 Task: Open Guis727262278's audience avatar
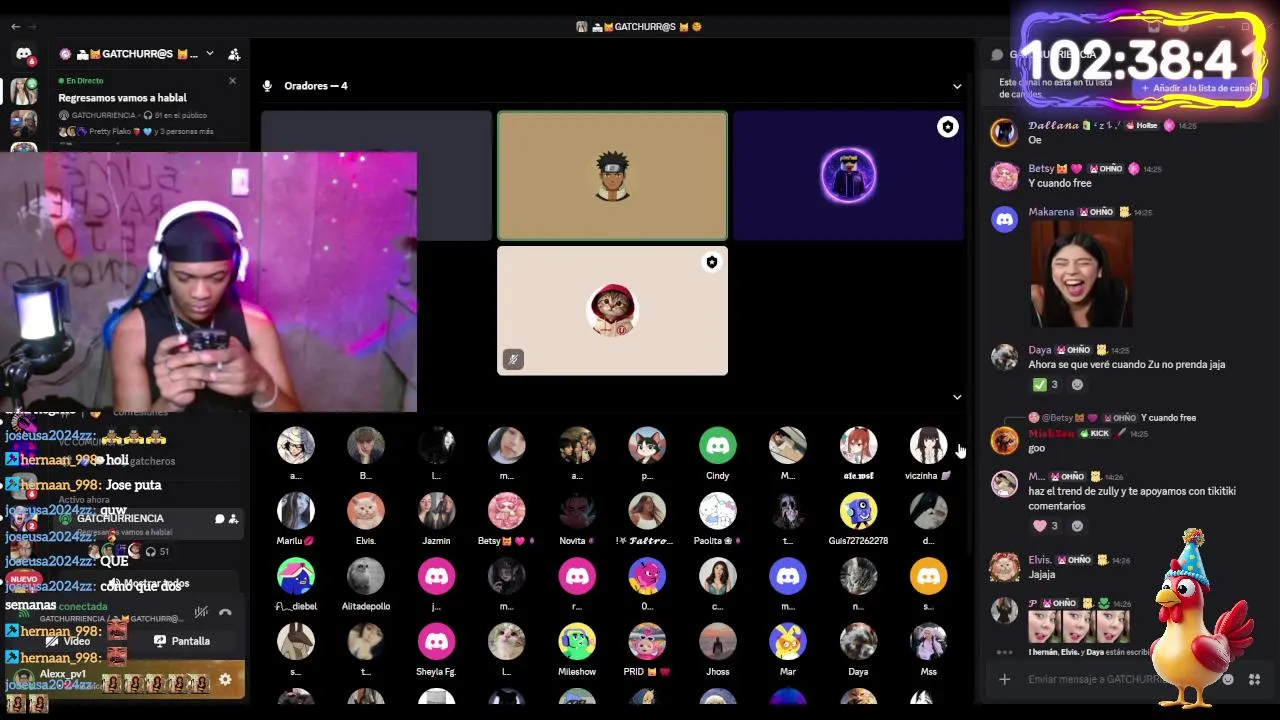click(858, 511)
